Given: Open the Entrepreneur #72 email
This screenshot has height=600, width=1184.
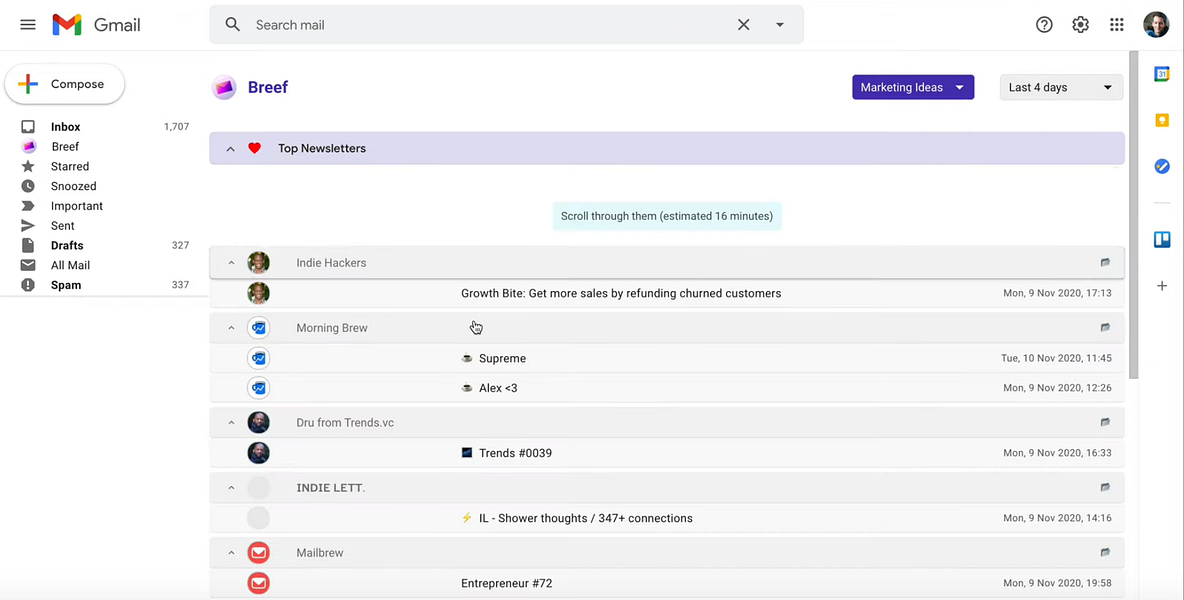Looking at the screenshot, I should pos(667,583).
